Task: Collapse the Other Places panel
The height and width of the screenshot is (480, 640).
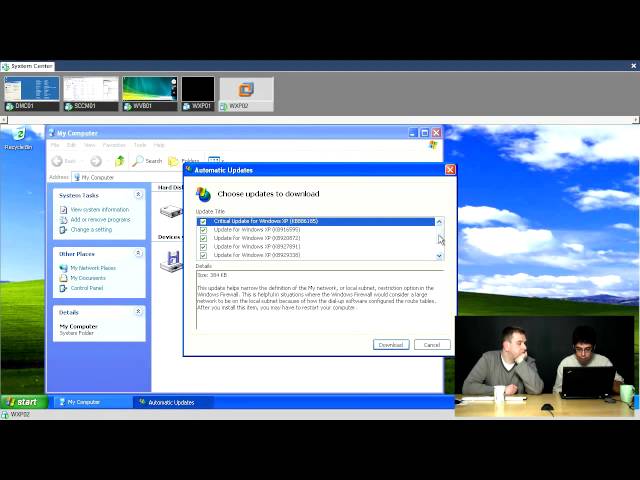Action: [138, 253]
